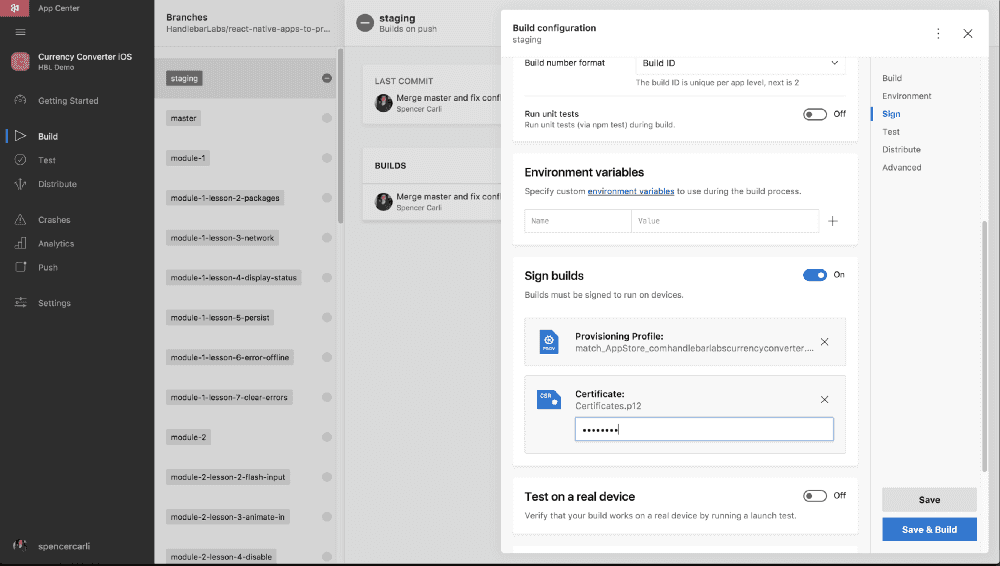Select Build in the sidebar
Image resolution: width=1000 pixels, height=566 pixels.
click(x=48, y=137)
